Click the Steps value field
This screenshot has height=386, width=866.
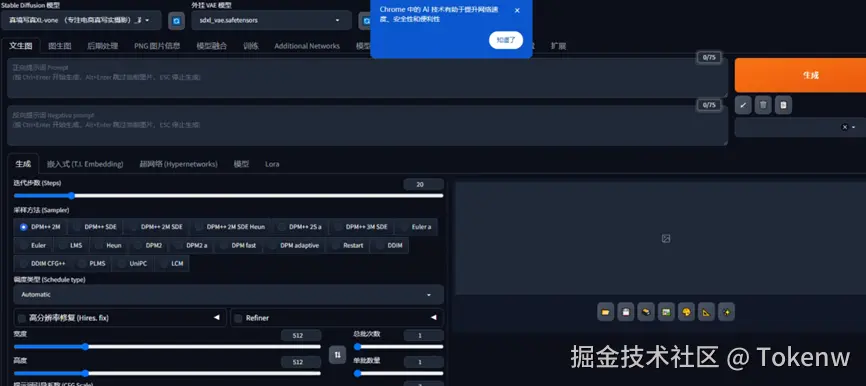pyautogui.click(x=423, y=184)
